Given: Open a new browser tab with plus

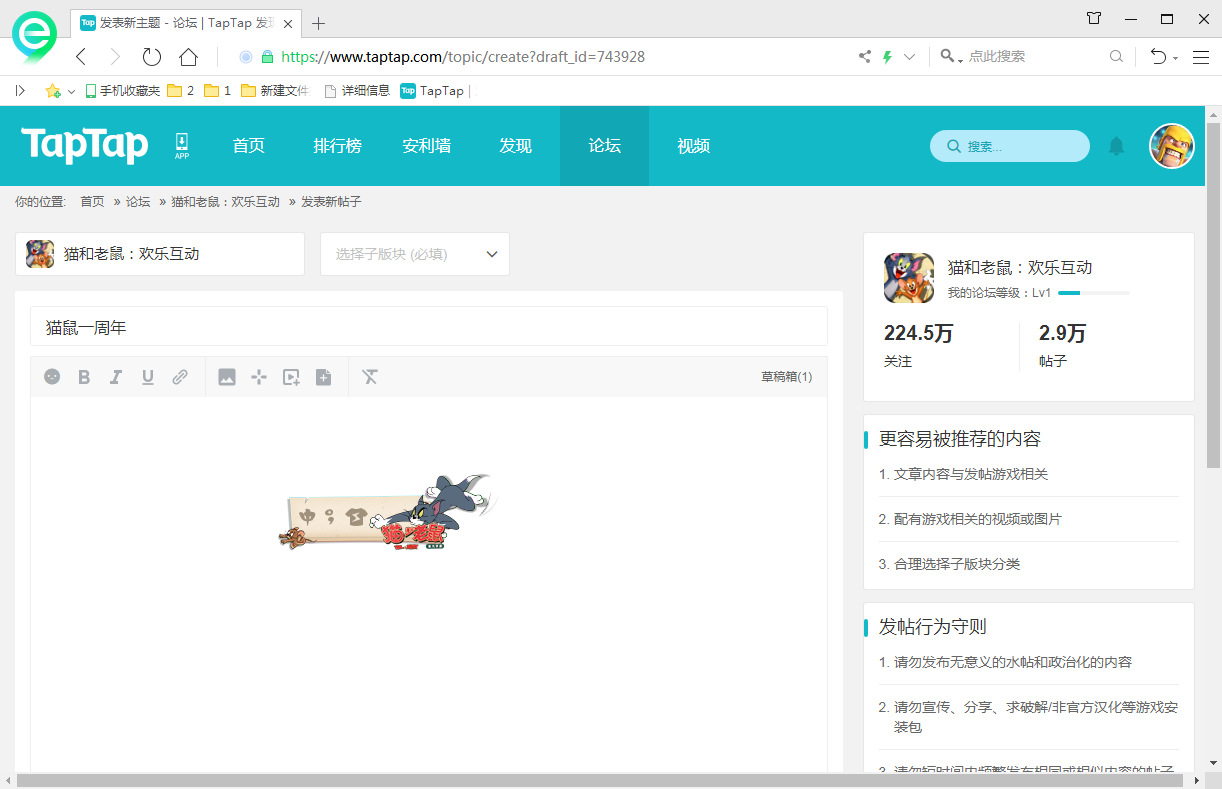Looking at the screenshot, I should (x=319, y=23).
